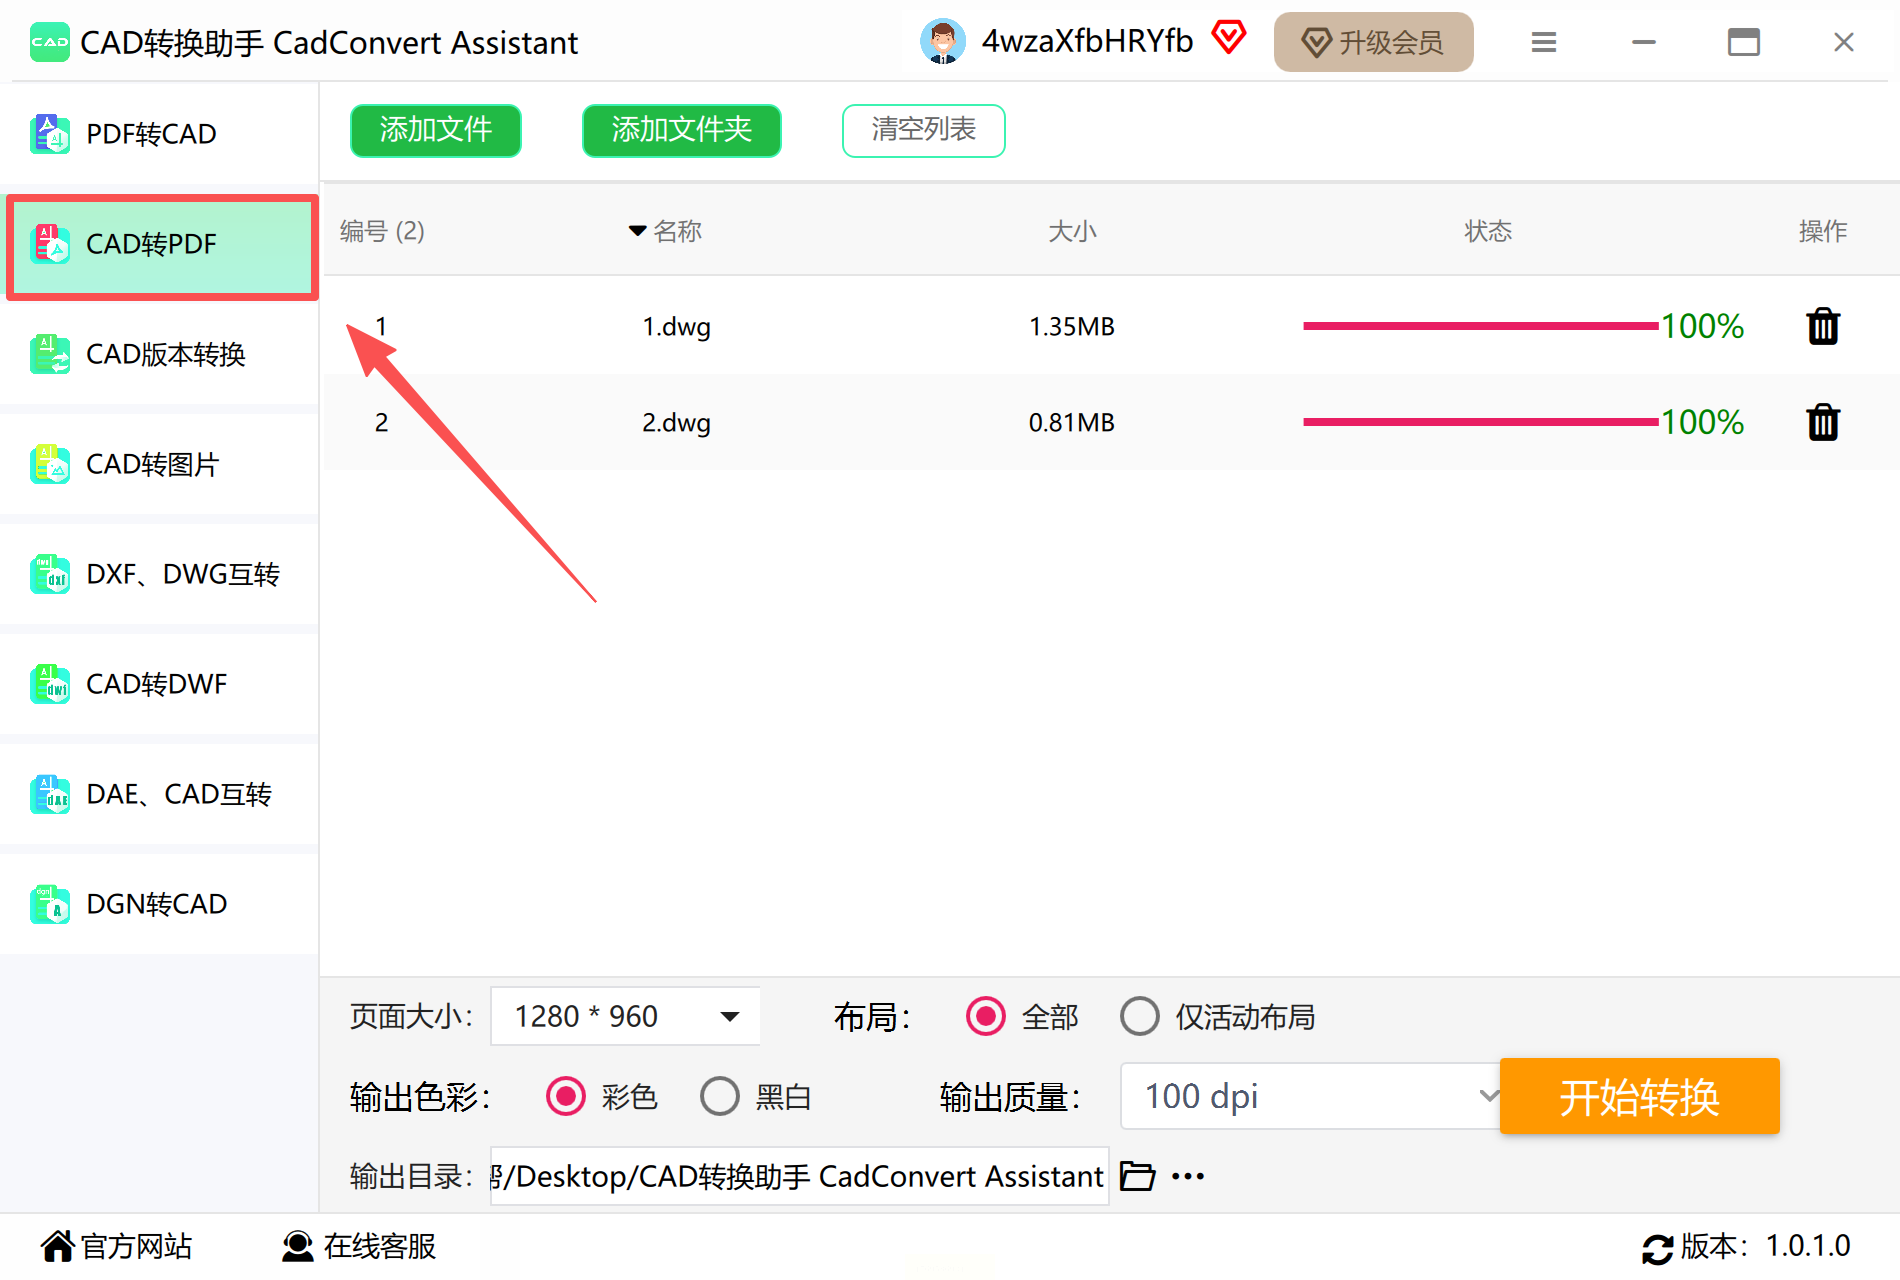Click the DGN转CAD sidebar icon

[x=50, y=904]
